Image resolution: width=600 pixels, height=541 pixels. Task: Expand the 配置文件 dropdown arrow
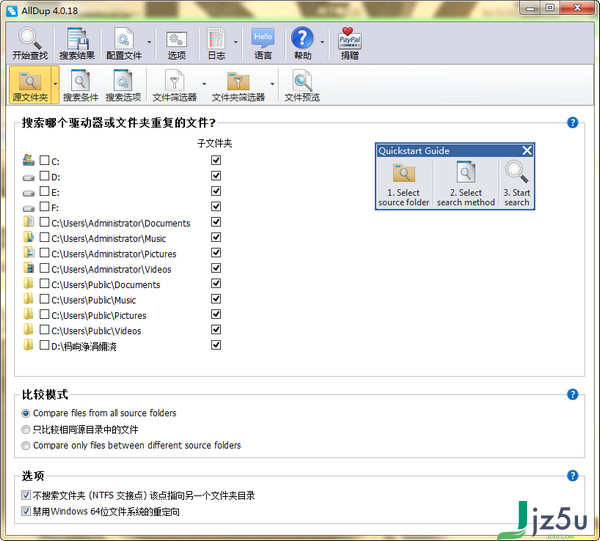149,42
